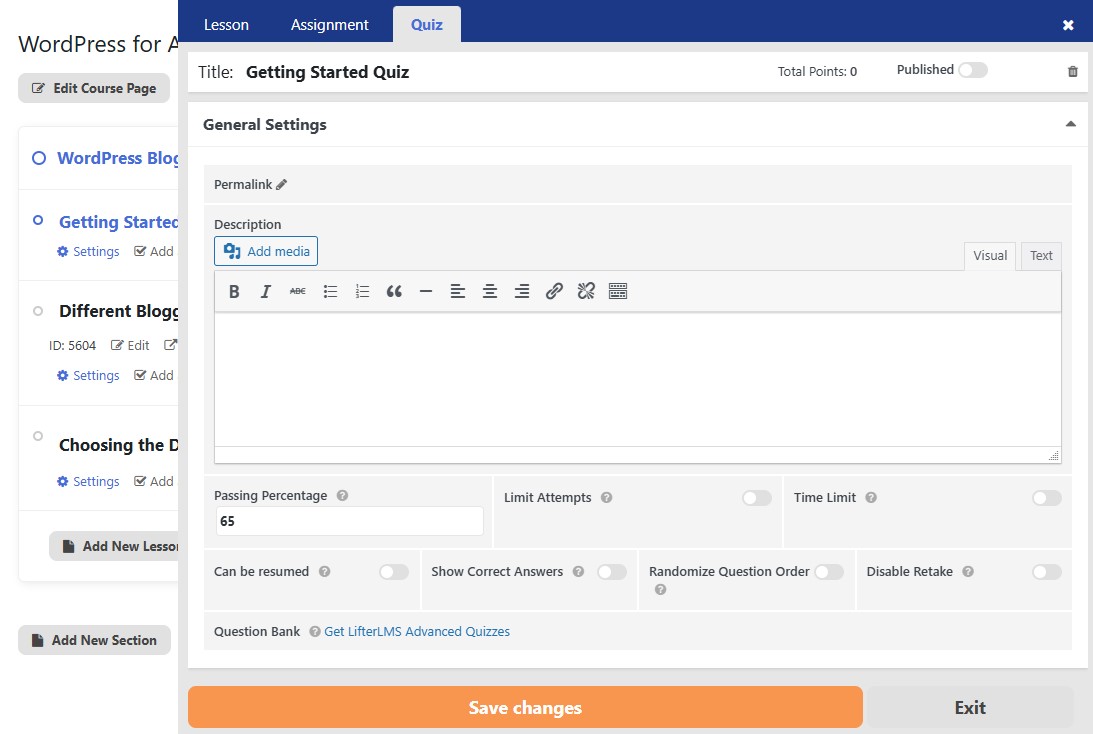Close the quiz editor panel
The height and width of the screenshot is (734, 1093).
[1068, 25]
